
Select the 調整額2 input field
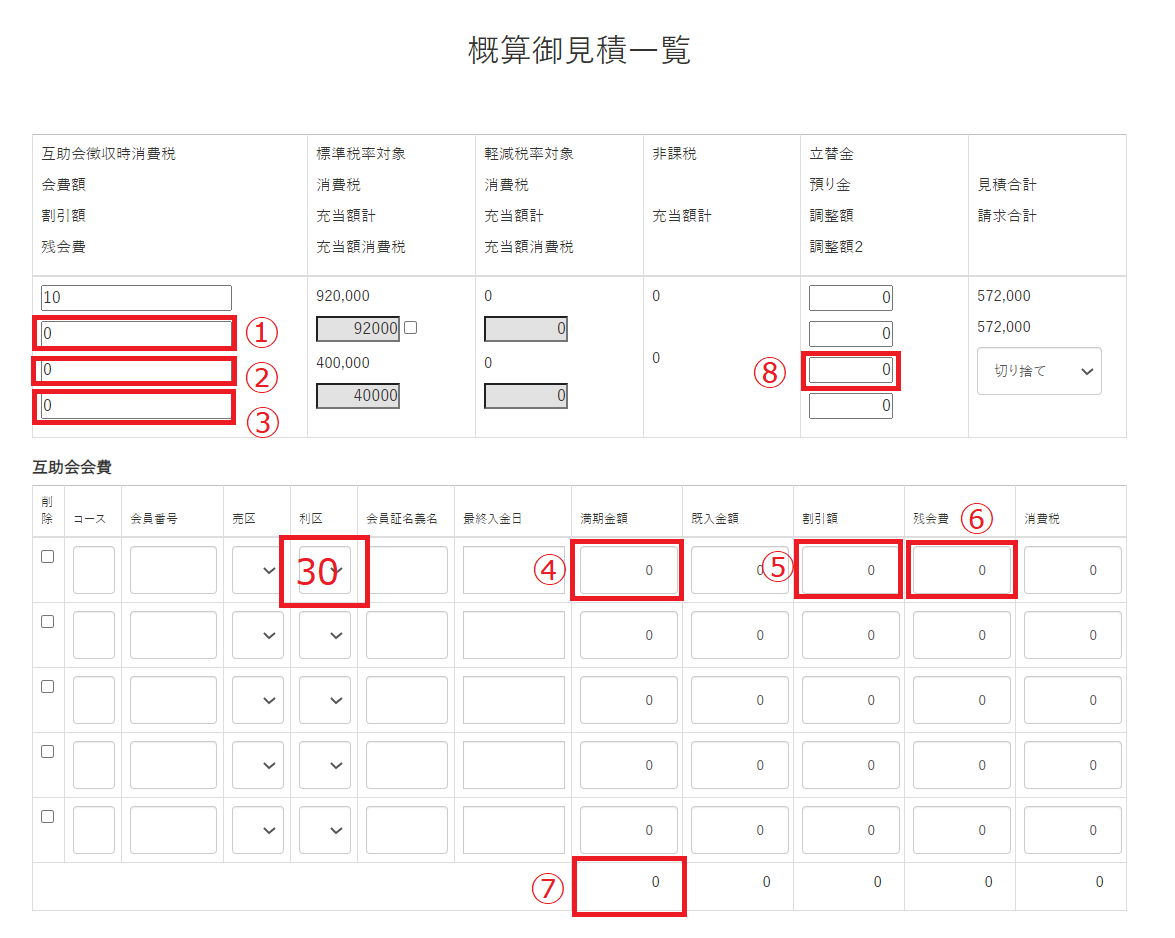coord(850,406)
